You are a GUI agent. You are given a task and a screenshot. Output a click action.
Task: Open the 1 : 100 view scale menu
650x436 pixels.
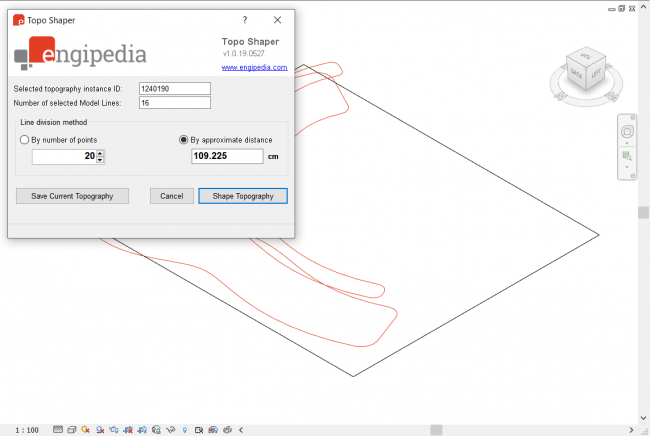click(x=27, y=429)
